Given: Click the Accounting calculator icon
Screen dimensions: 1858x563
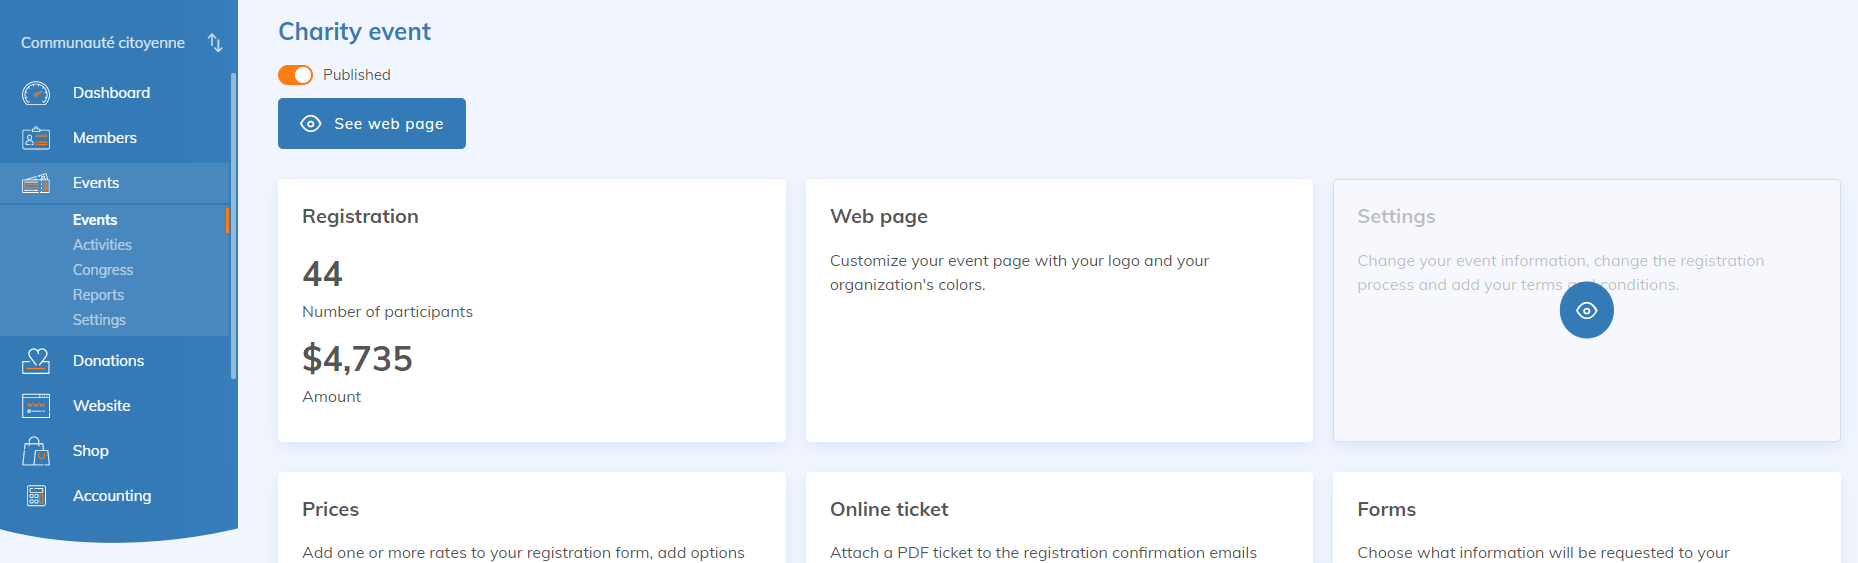Looking at the screenshot, I should pyautogui.click(x=36, y=496).
